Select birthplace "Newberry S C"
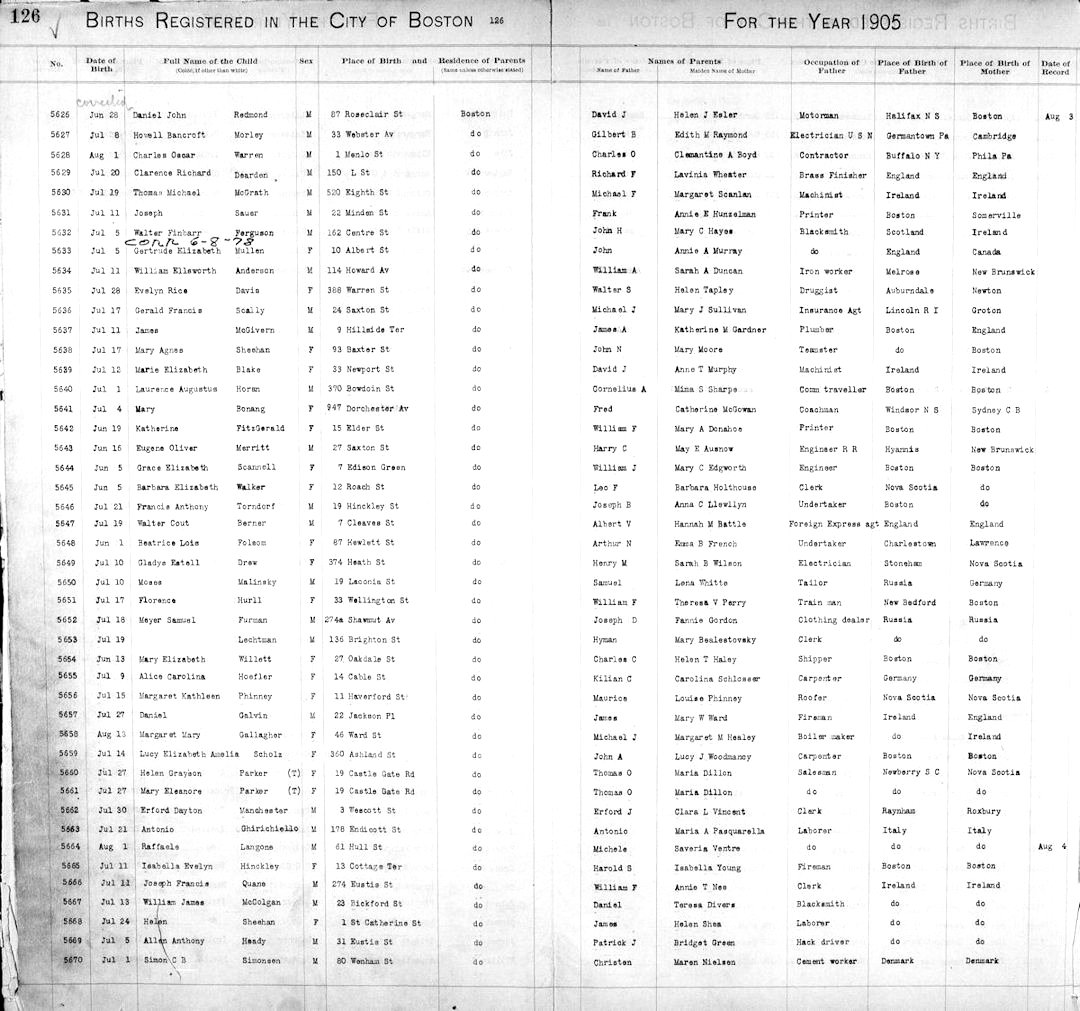1080x1011 pixels. coord(911,773)
